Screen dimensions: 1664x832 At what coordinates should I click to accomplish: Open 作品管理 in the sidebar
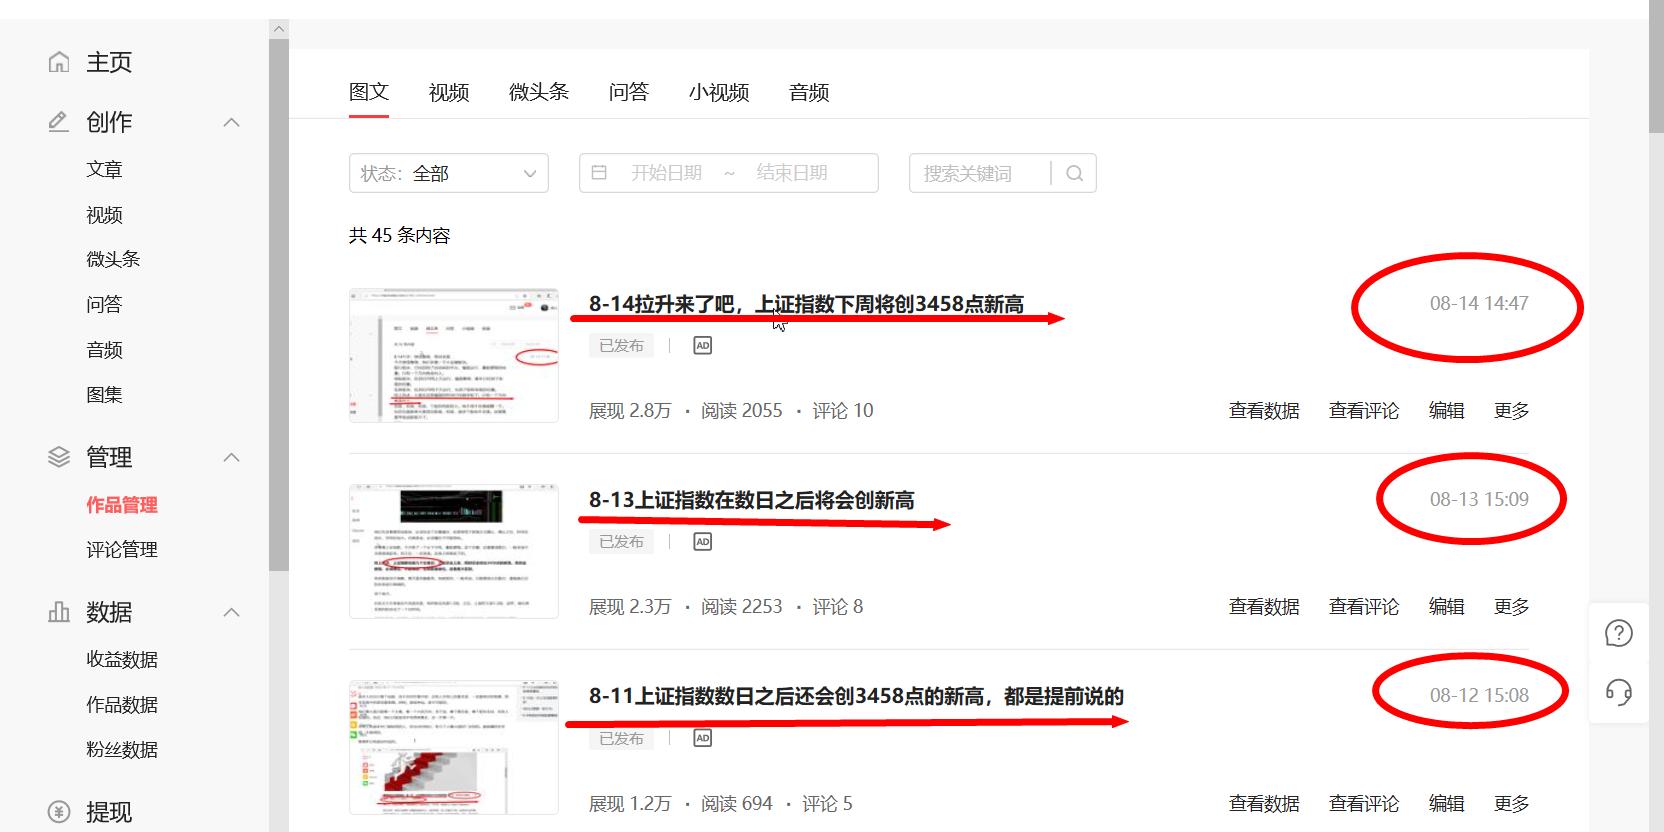(x=122, y=505)
